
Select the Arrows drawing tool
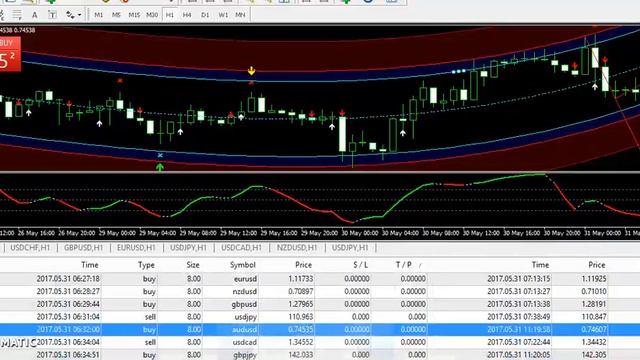pos(70,15)
